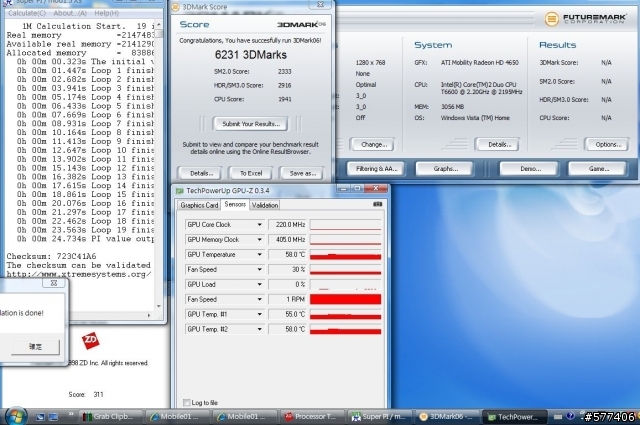This screenshot has height=425, width=640.
Task: Switch to the Graphics Card tab
Action: pyautogui.click(x=199, y=205)
